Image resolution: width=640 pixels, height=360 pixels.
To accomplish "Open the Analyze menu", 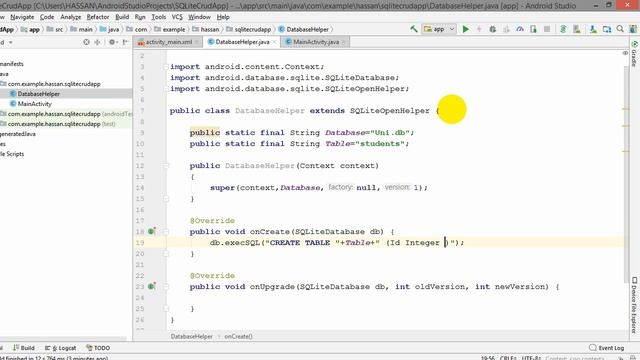I will (71, 17).
